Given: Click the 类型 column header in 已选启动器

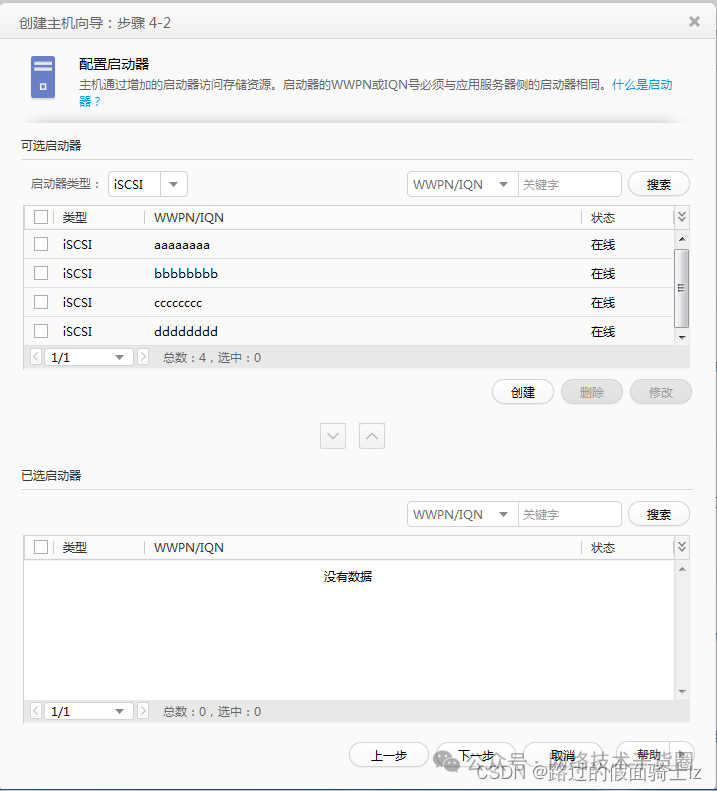Looking at the screenshot, I should coord(75,547).
